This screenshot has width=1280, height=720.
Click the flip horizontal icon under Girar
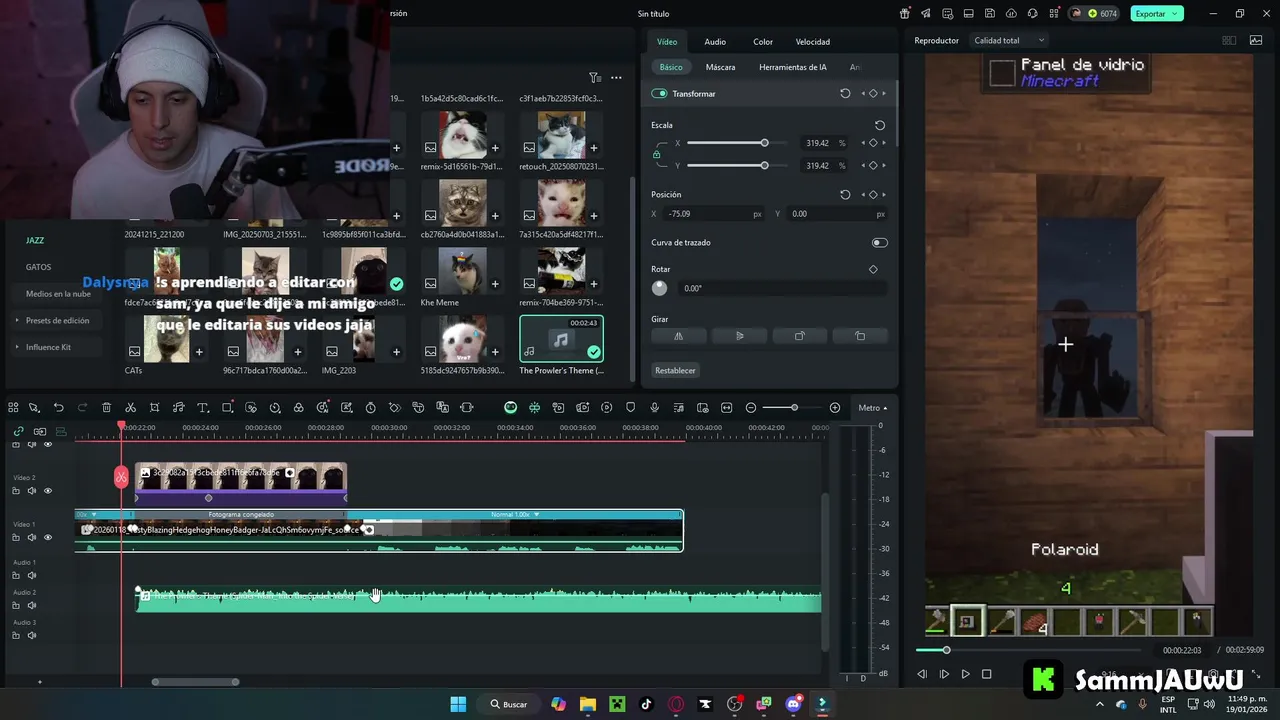tap(678, 336)
